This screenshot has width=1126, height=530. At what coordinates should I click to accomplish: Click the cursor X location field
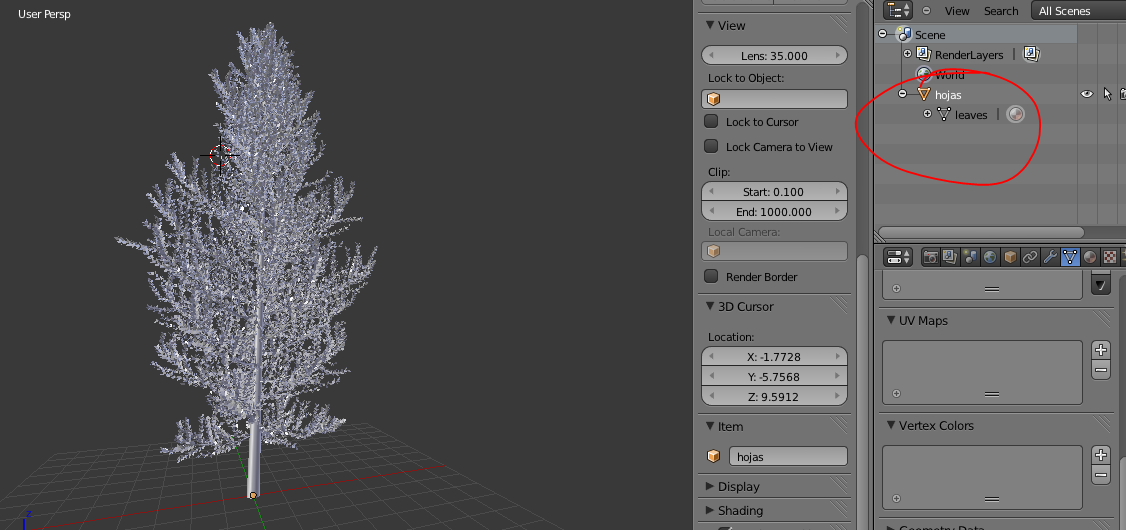click(774, 357)
